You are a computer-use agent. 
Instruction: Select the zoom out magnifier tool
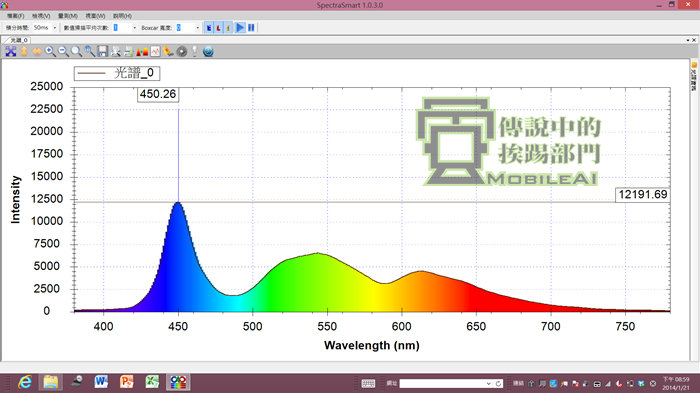[63, 51]
